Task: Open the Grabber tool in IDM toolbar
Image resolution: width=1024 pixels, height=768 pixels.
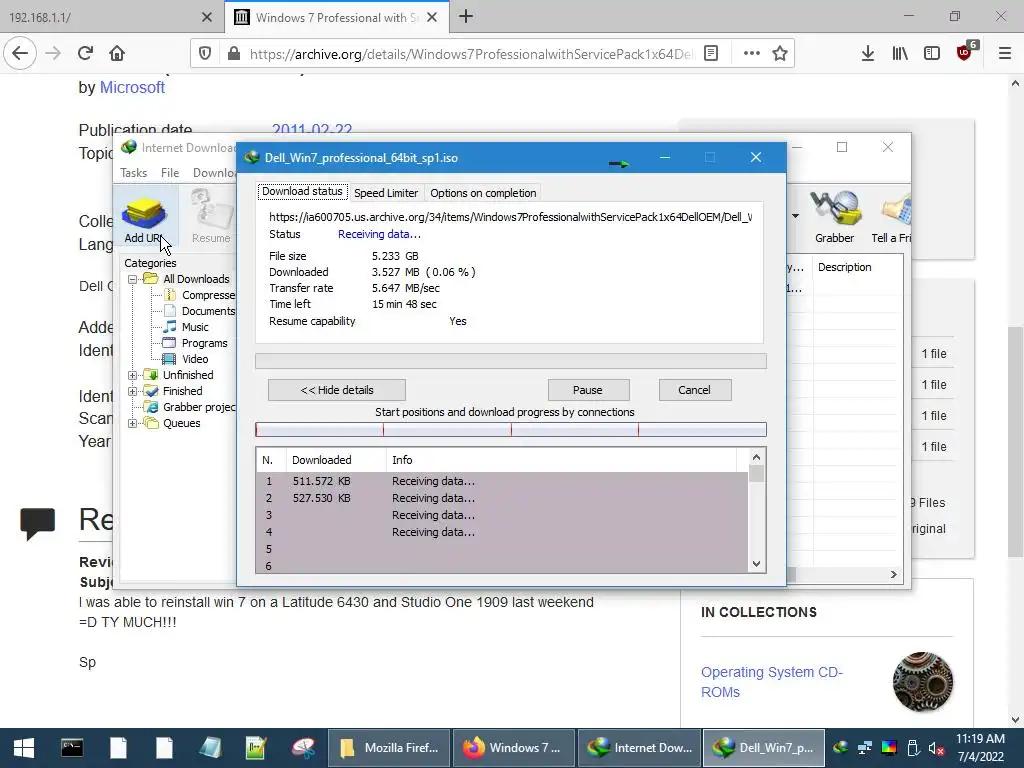Action: tap(835, 215)
